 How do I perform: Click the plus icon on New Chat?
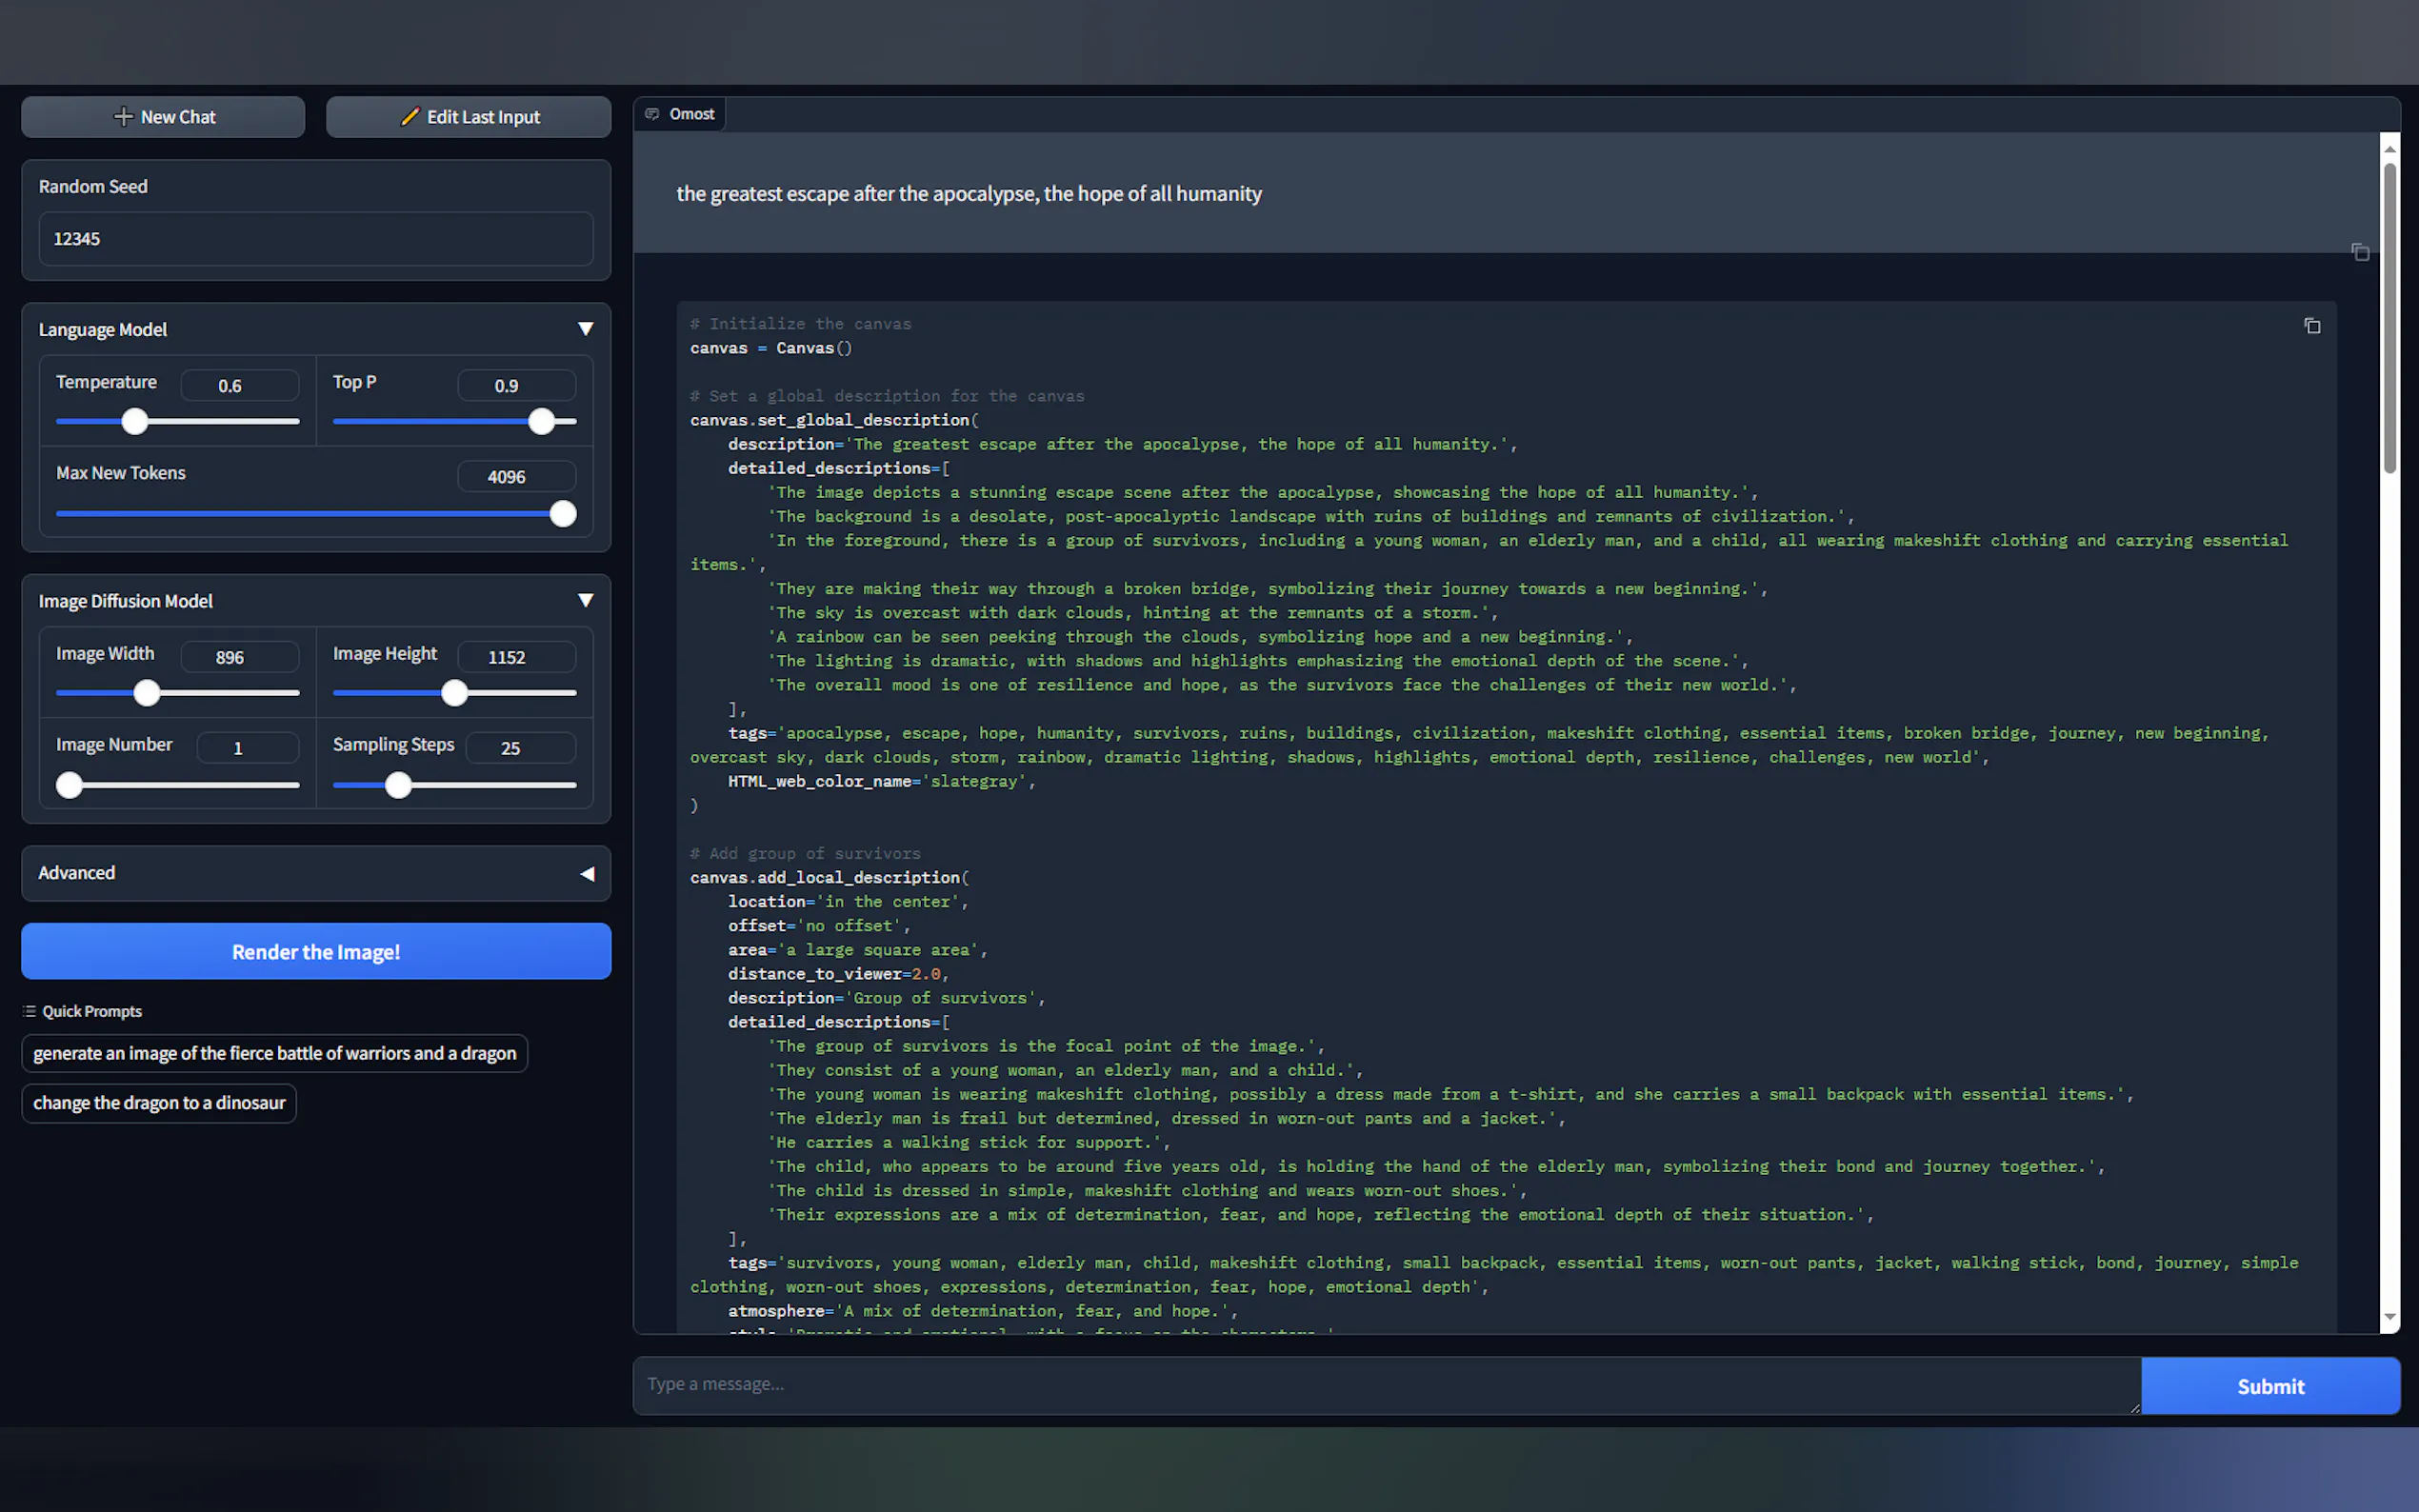pos(123,117)
